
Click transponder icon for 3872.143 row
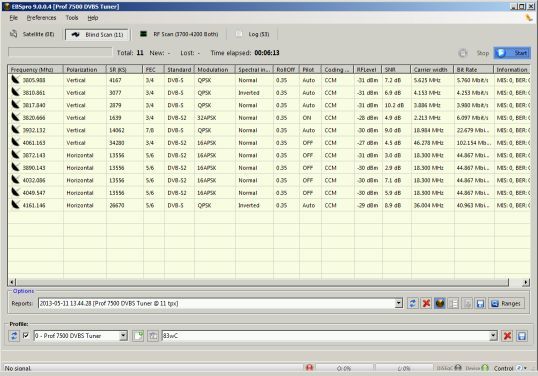[x=15, y=155]
